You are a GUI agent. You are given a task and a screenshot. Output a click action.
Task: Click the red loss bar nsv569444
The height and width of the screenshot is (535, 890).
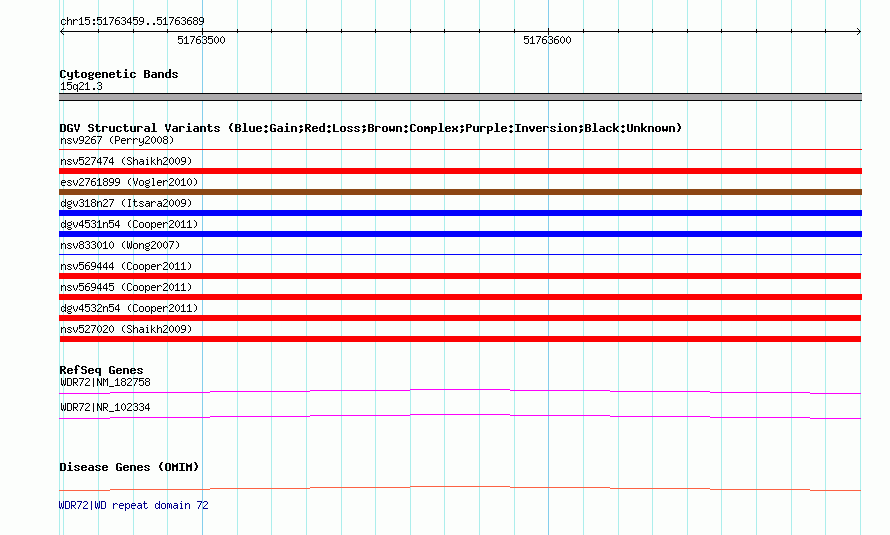click(x=460, y=276)
